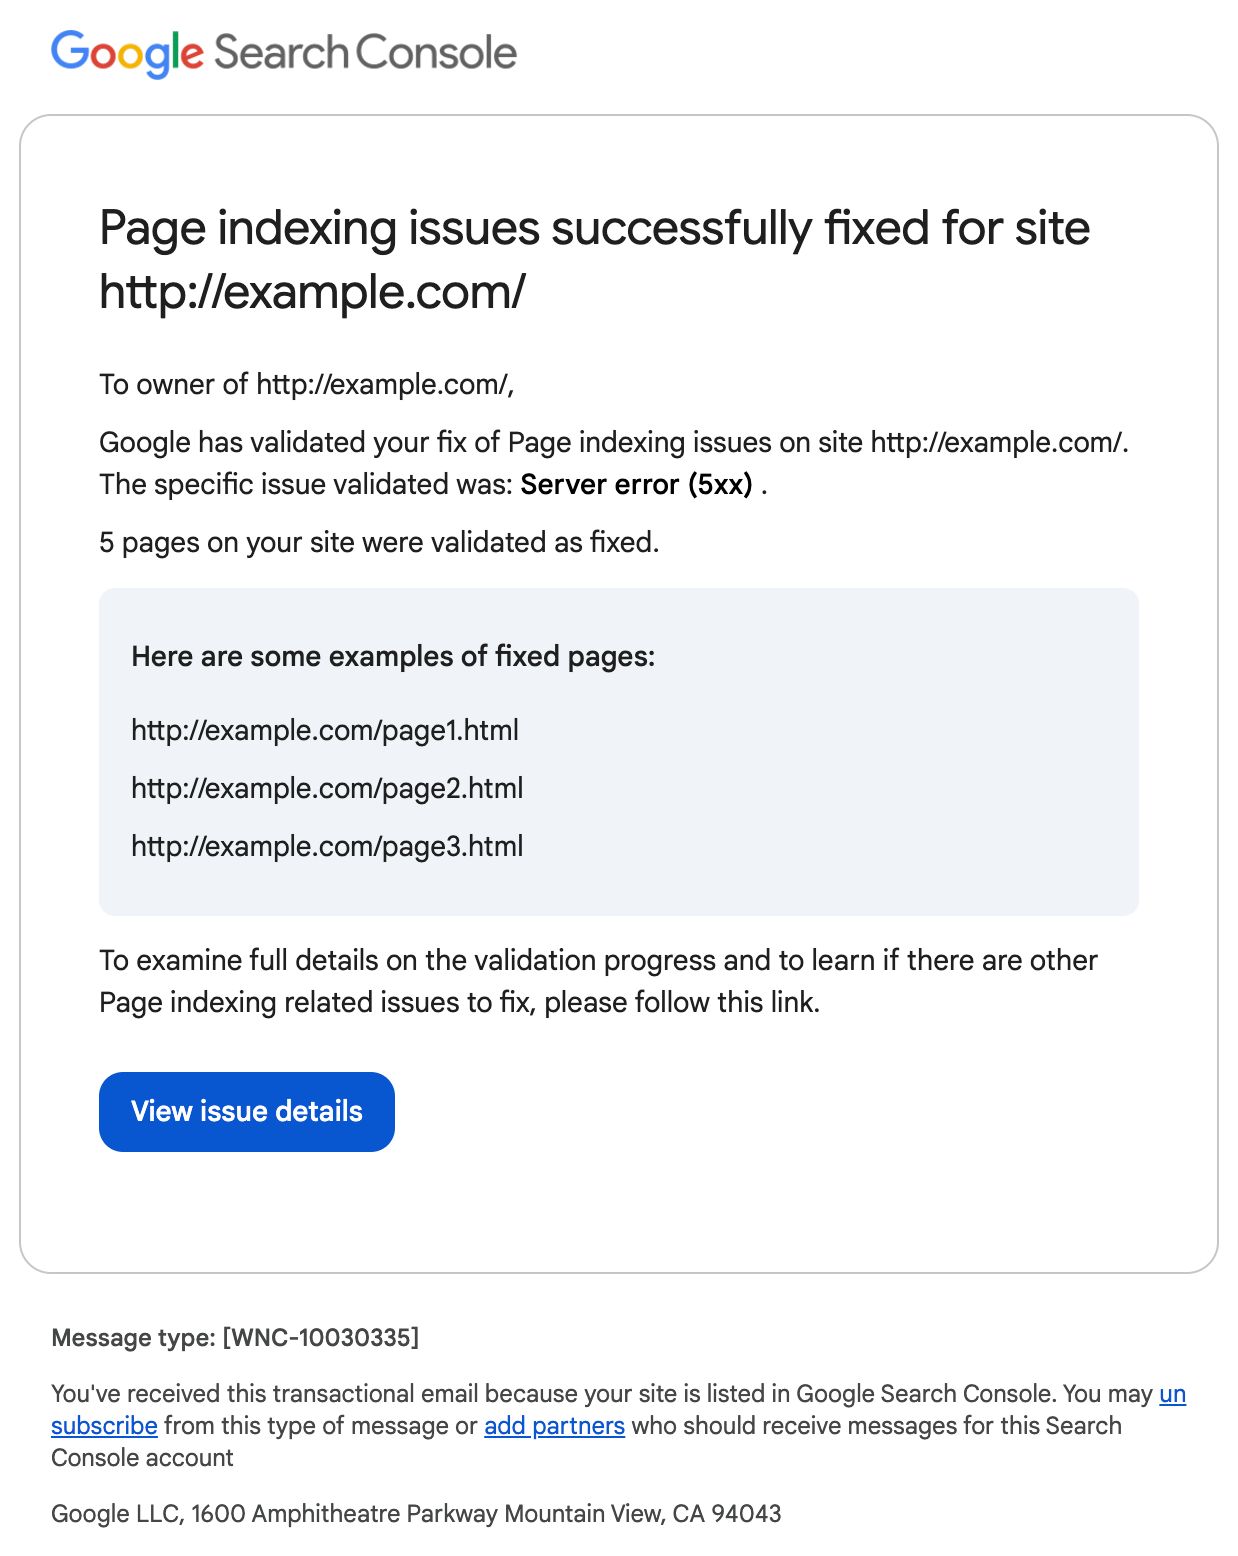The width and height of the screenshot is (1238, 1556).
Task: Open the add partners link
Action: pyautogui.click(x=553, y=1425)
